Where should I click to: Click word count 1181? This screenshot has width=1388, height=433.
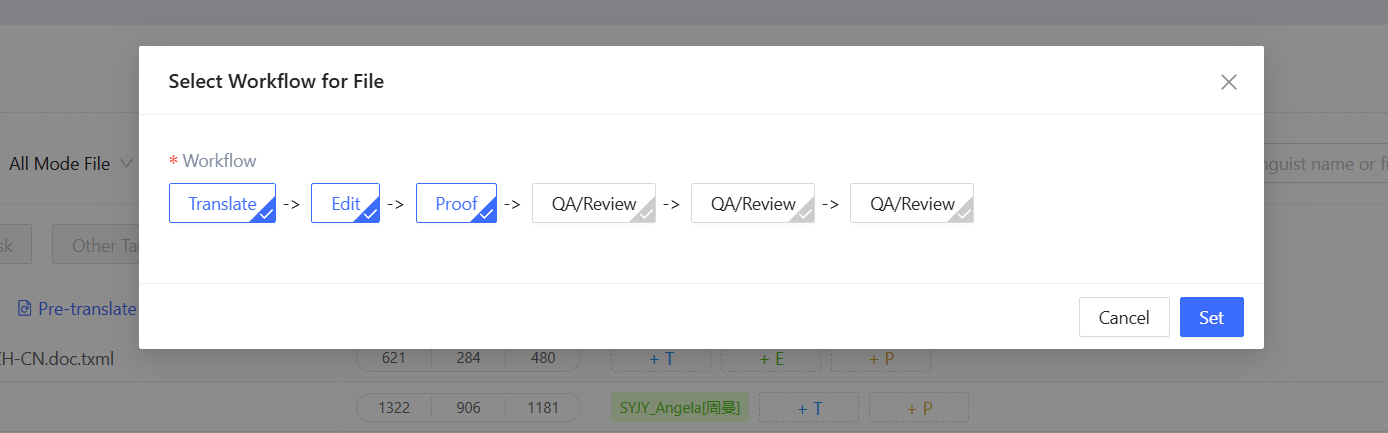(x=542, y=407)
